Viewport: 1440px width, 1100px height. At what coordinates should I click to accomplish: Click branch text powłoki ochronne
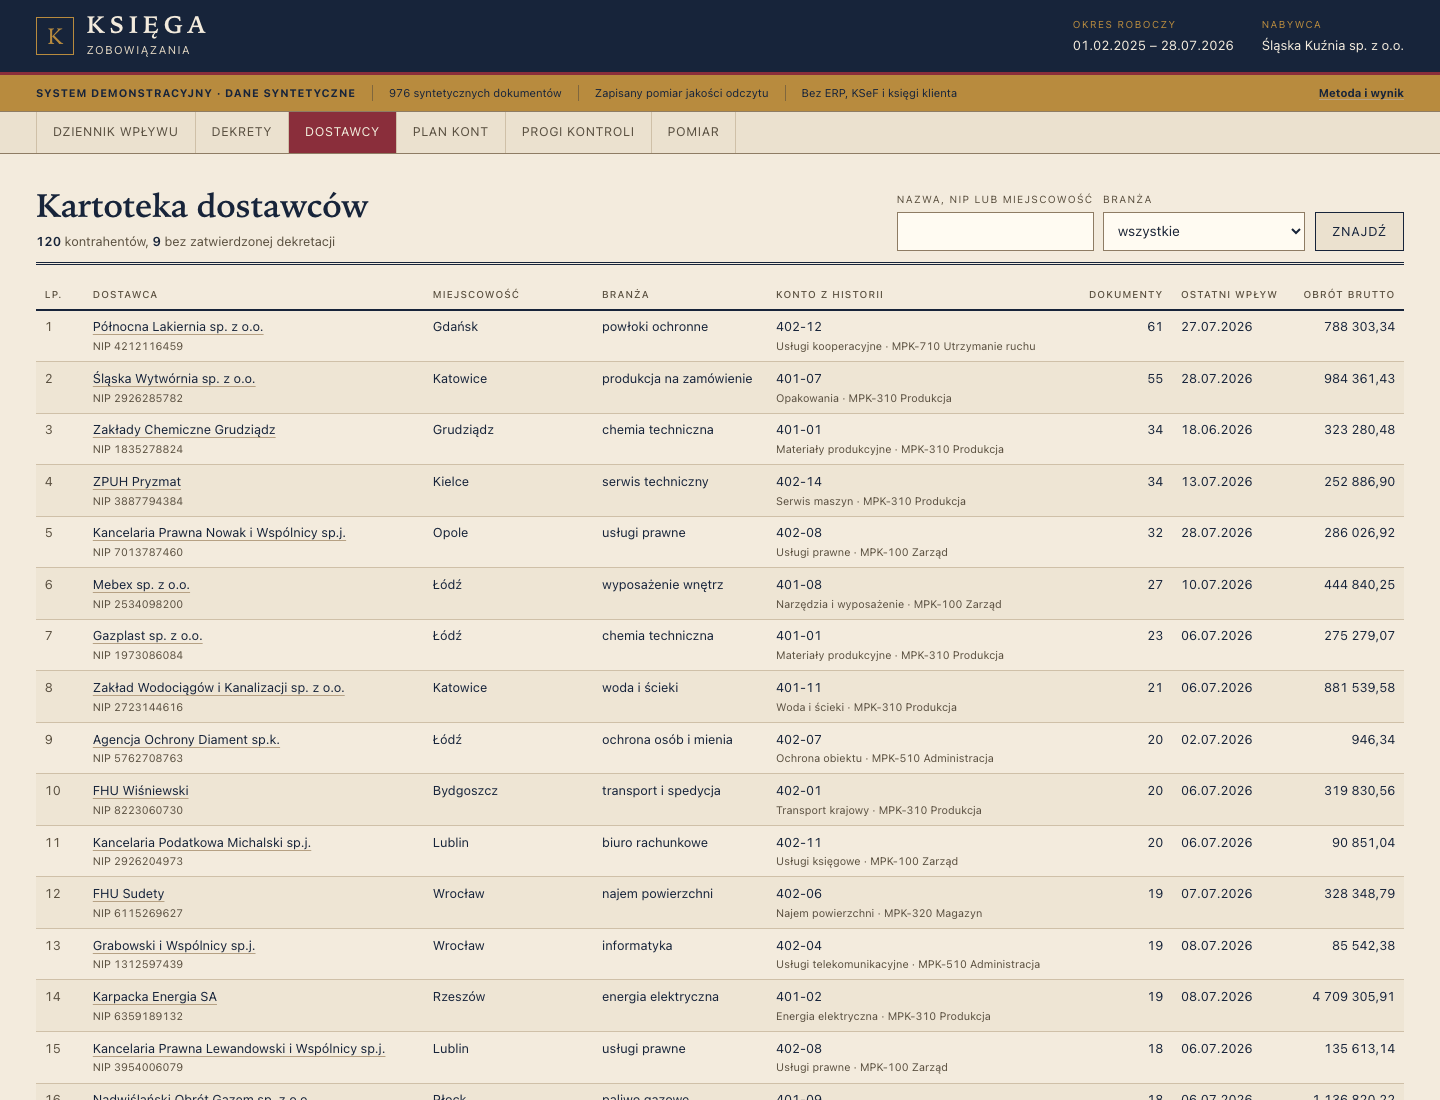click(655, 327)
